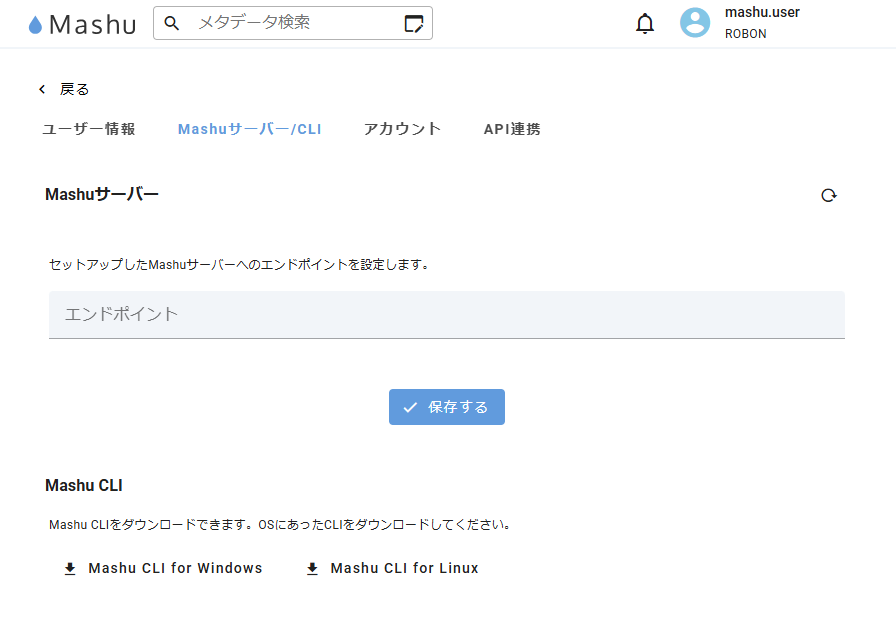The height and width of the screenshot is (635, 896).
Task: Click the back chevron arrow
Action: point(42,90)
